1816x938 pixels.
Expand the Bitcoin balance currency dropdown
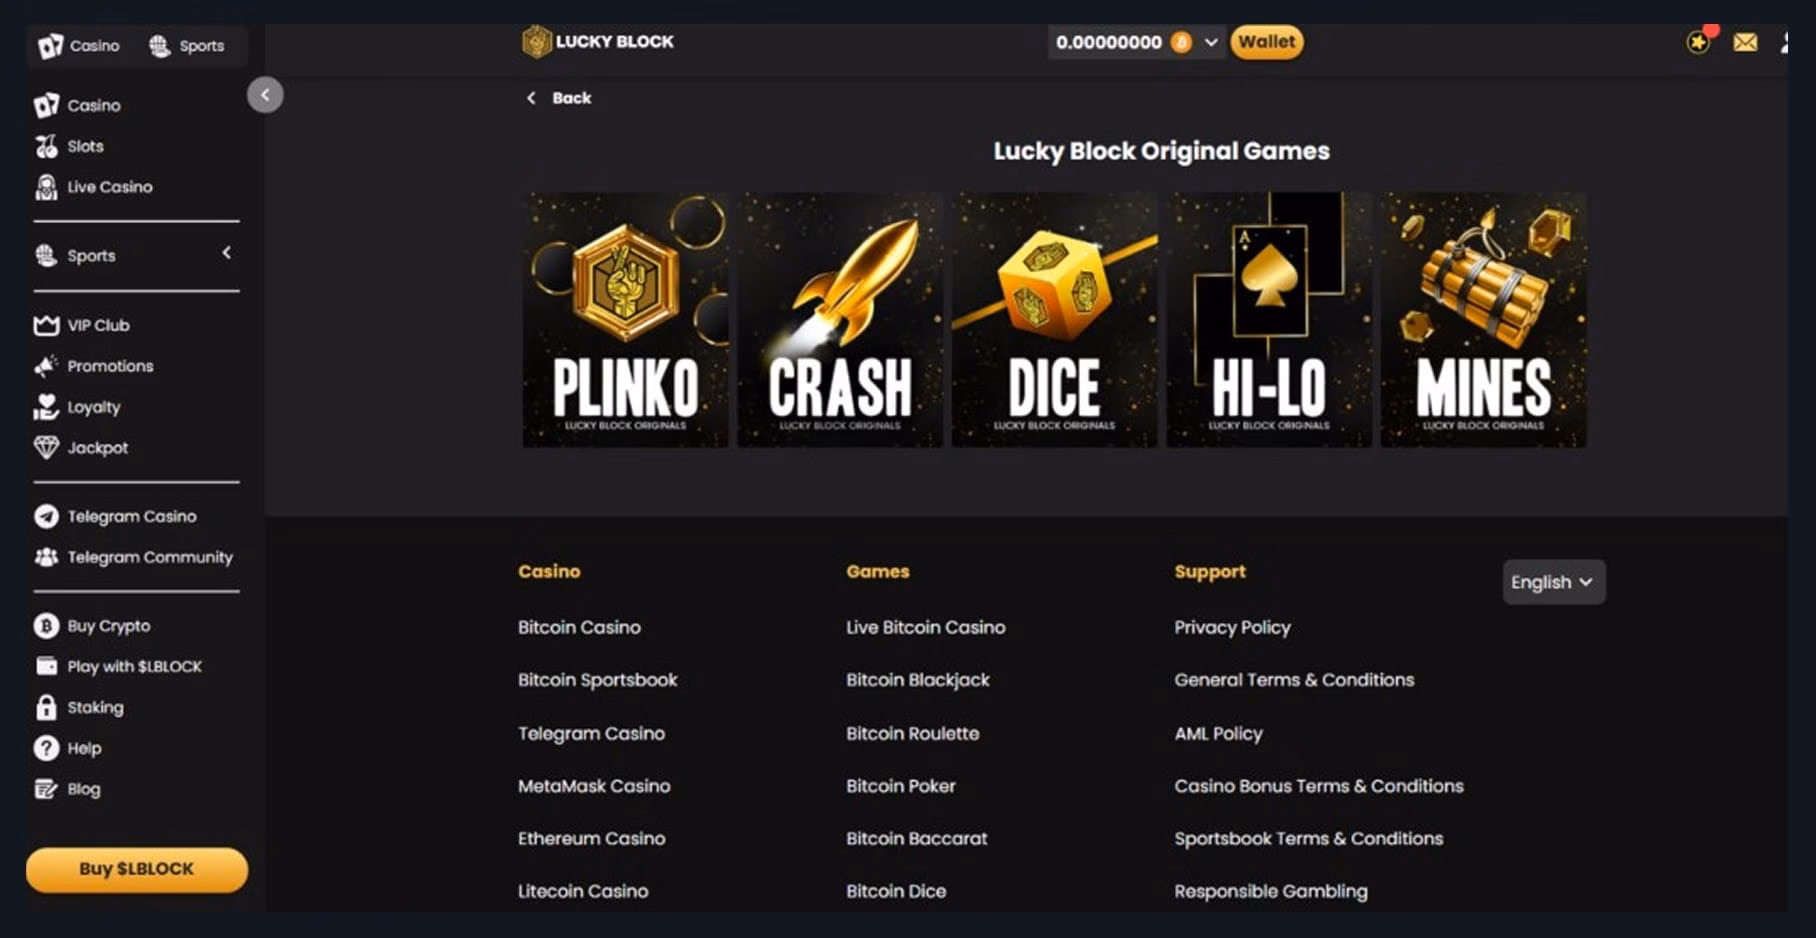tap(1211, 42)
